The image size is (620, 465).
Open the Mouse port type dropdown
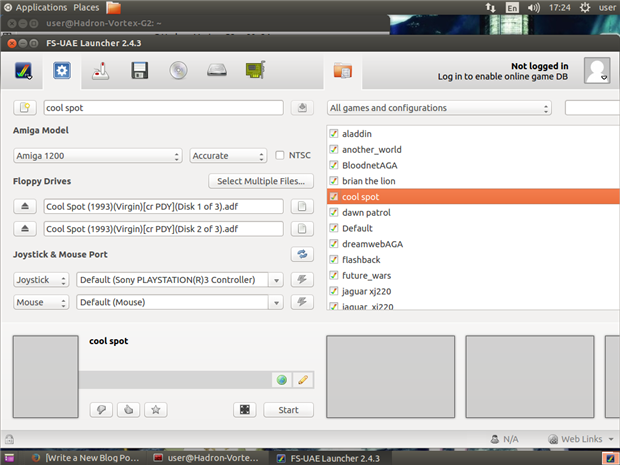coord(41,302)
